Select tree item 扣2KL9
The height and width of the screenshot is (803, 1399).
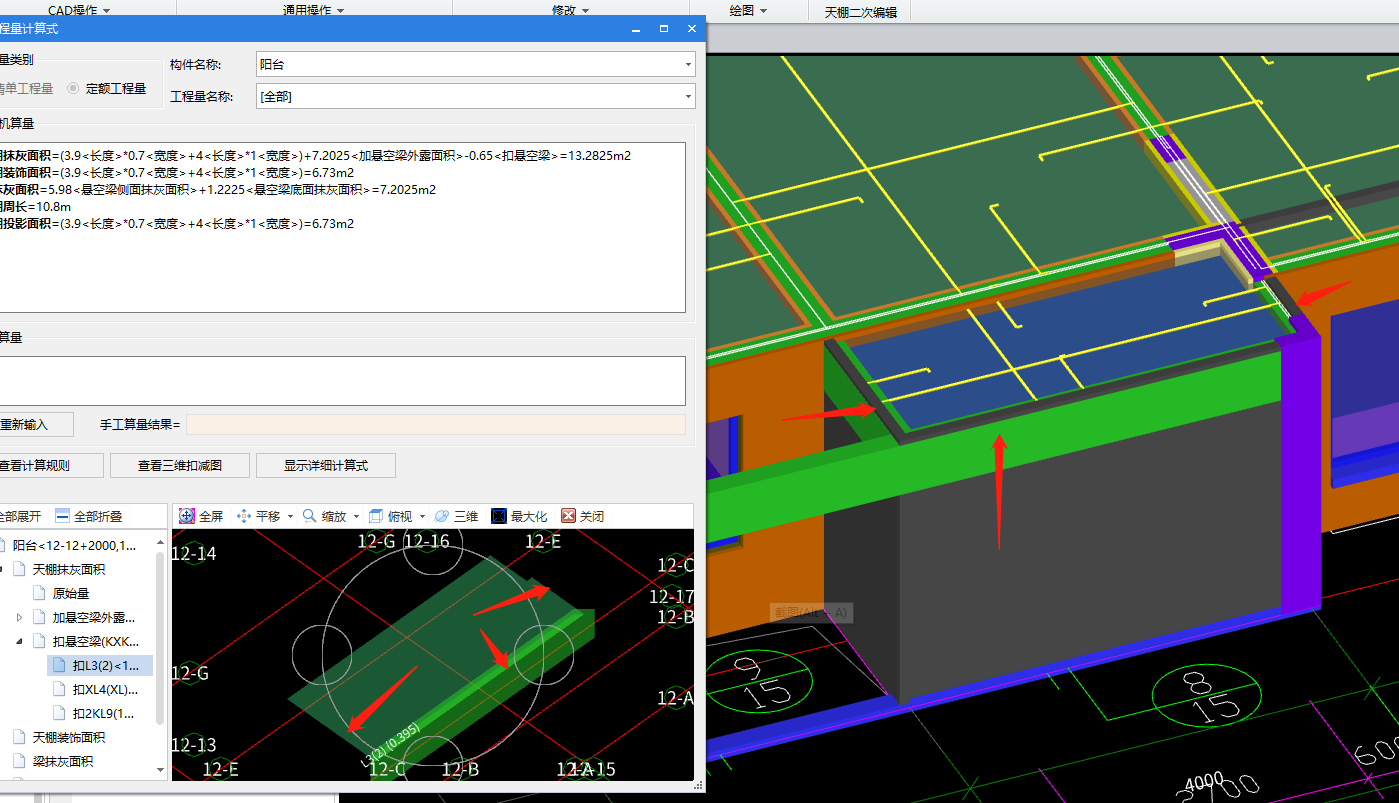click(x=103, y=713)
